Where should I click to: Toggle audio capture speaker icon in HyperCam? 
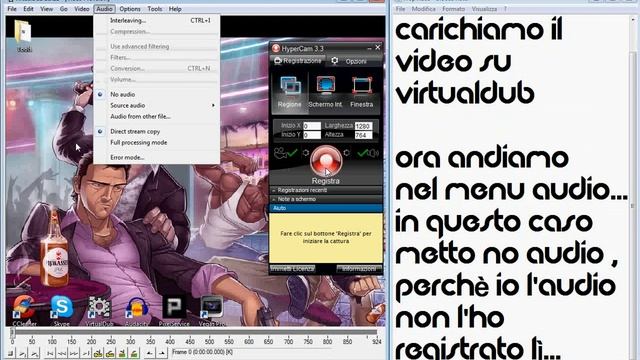click(x=367, y=153)
